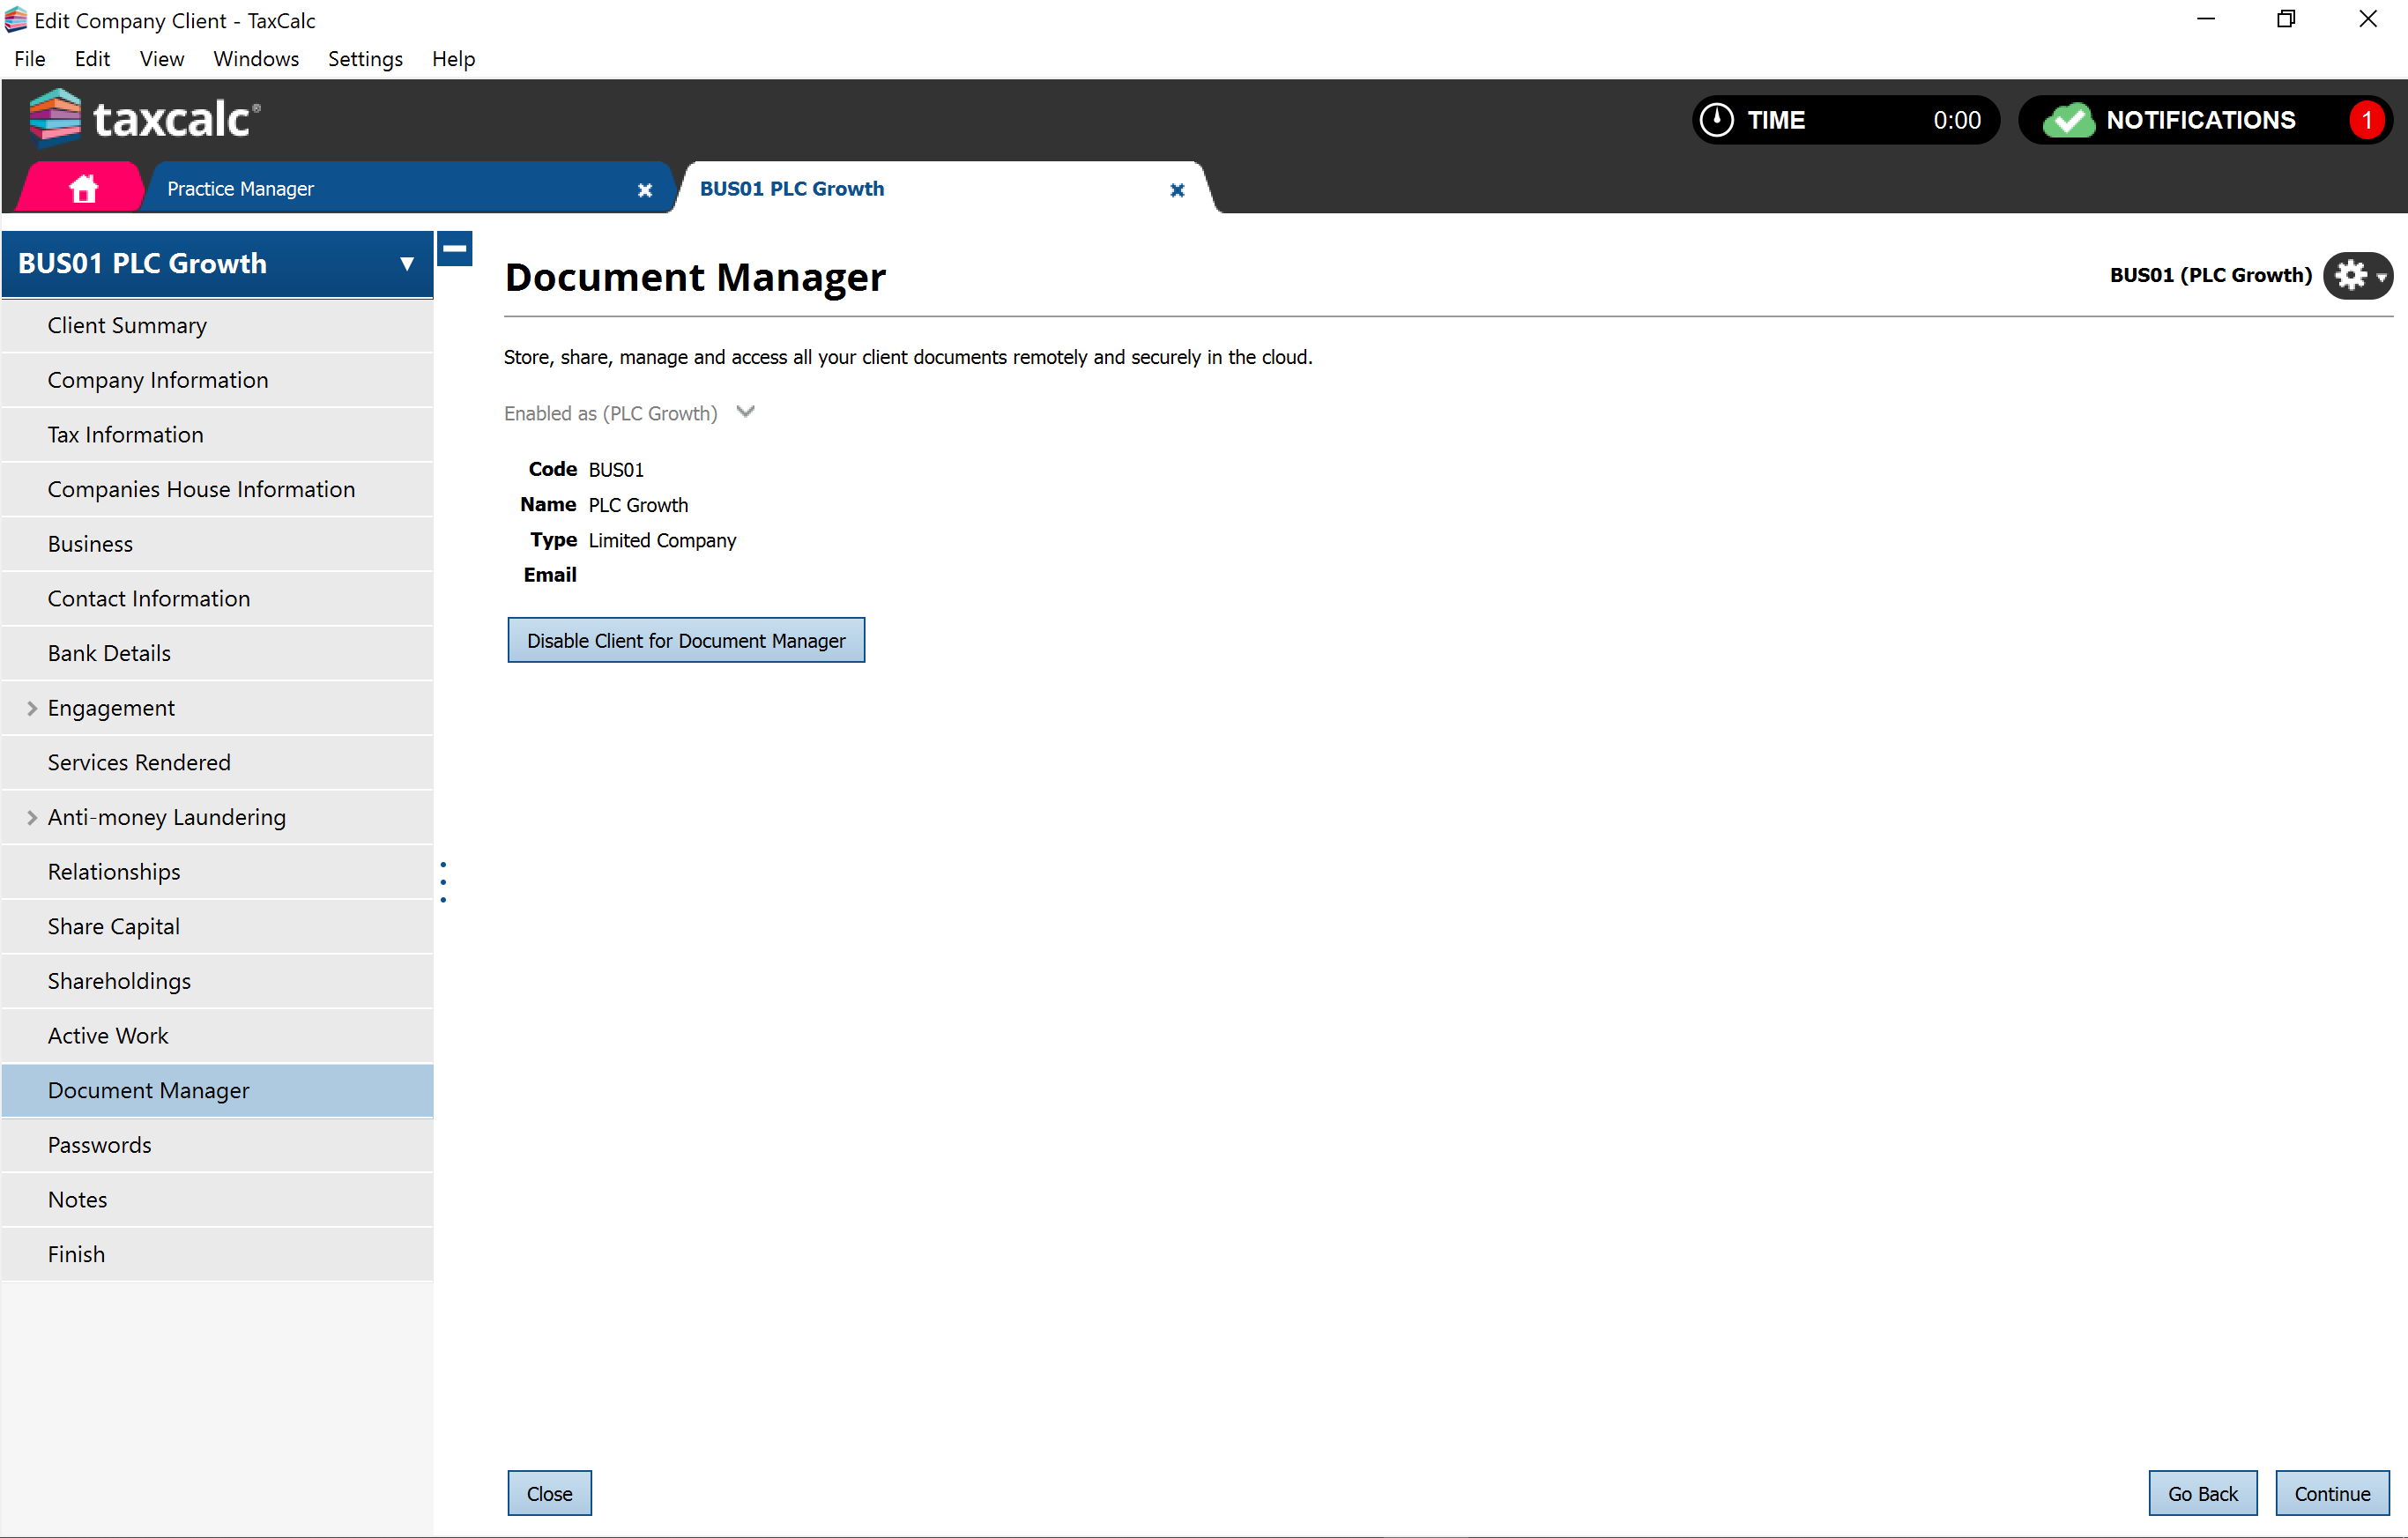This screenshot has height=1538, width=2408.
Task: Expand the Enabled as (PLC Growth) chevron
Action: click(745, 412)
